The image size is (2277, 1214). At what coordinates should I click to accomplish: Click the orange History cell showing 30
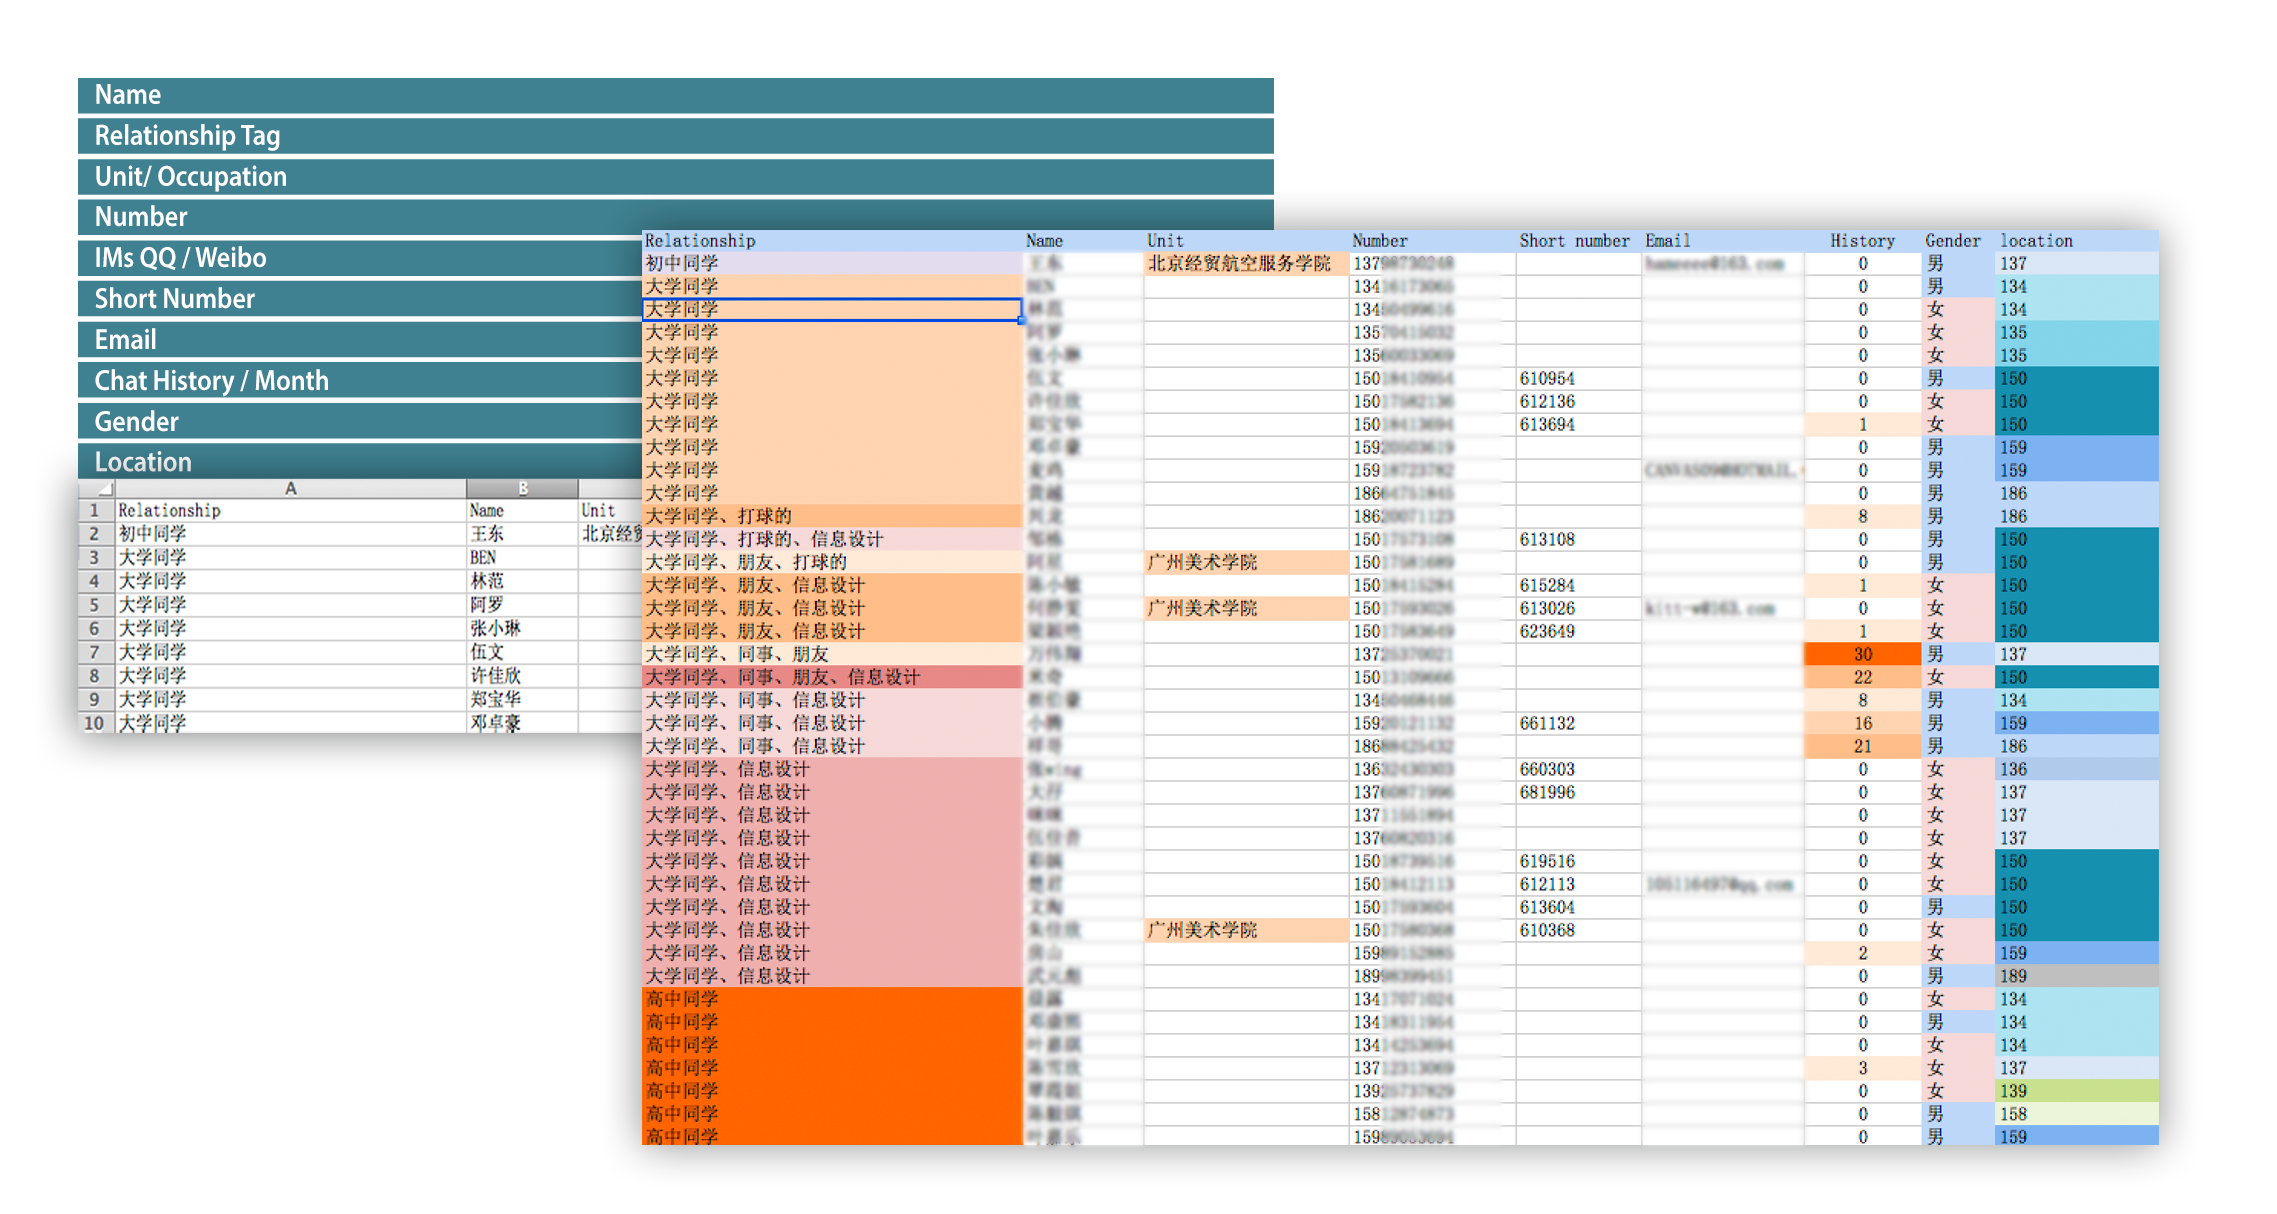pos(1862,655)
